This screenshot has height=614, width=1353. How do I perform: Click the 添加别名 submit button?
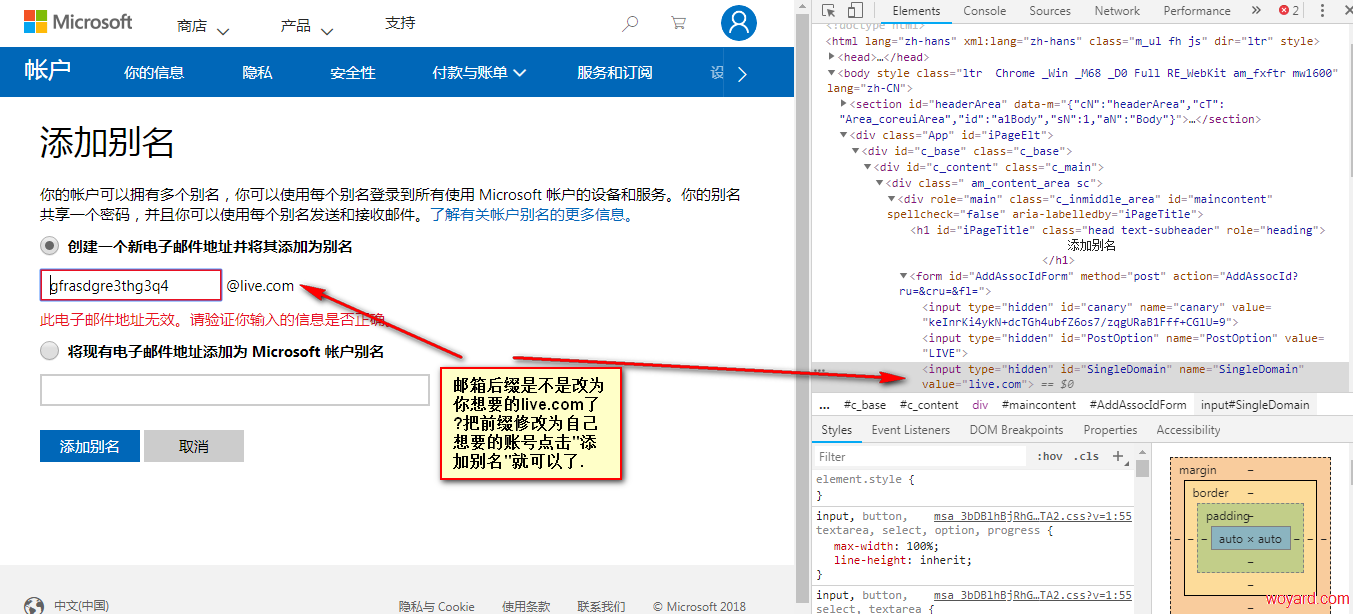pos(90,446)
